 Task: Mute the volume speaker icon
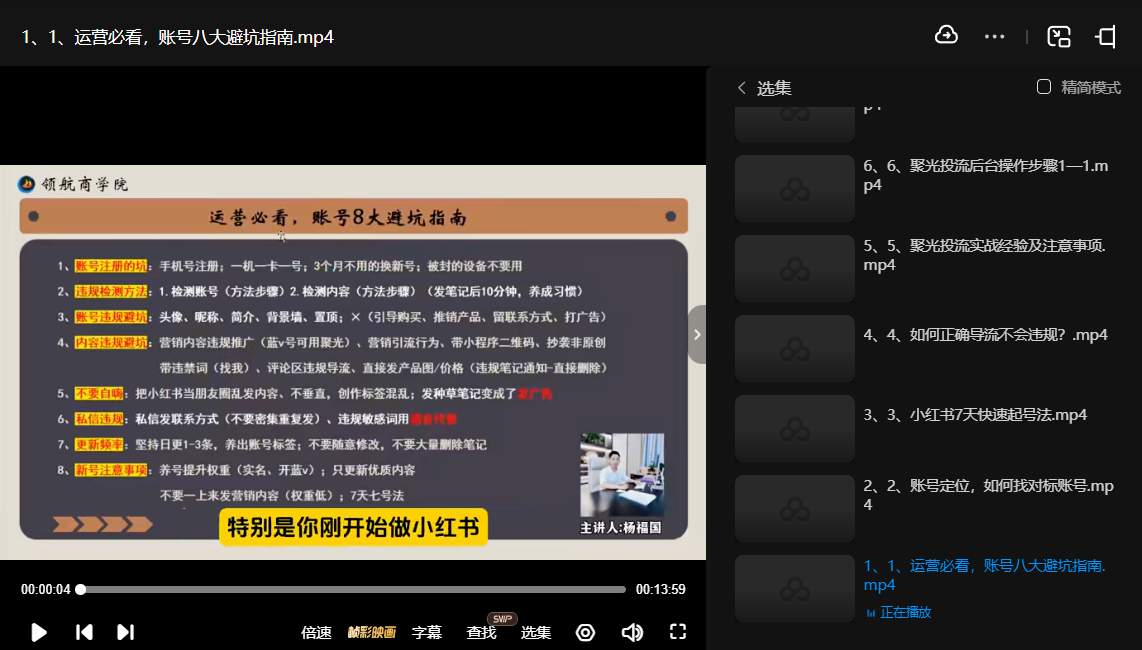[x=632, y=632]
